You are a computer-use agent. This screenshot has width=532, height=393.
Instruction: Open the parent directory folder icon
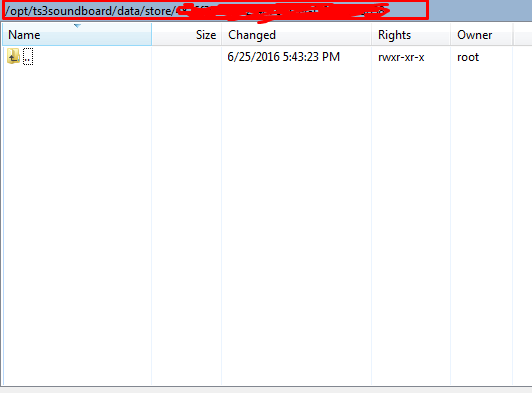13,56
